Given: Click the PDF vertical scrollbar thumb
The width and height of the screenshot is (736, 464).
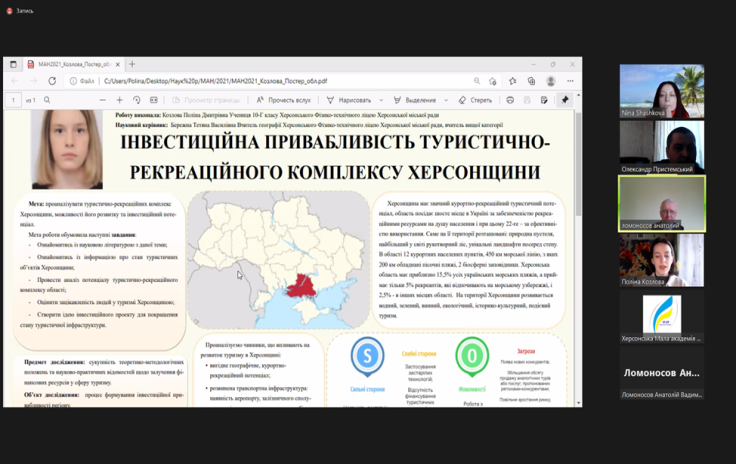Looking at the screenshot, I should click(x=578, y=164).
